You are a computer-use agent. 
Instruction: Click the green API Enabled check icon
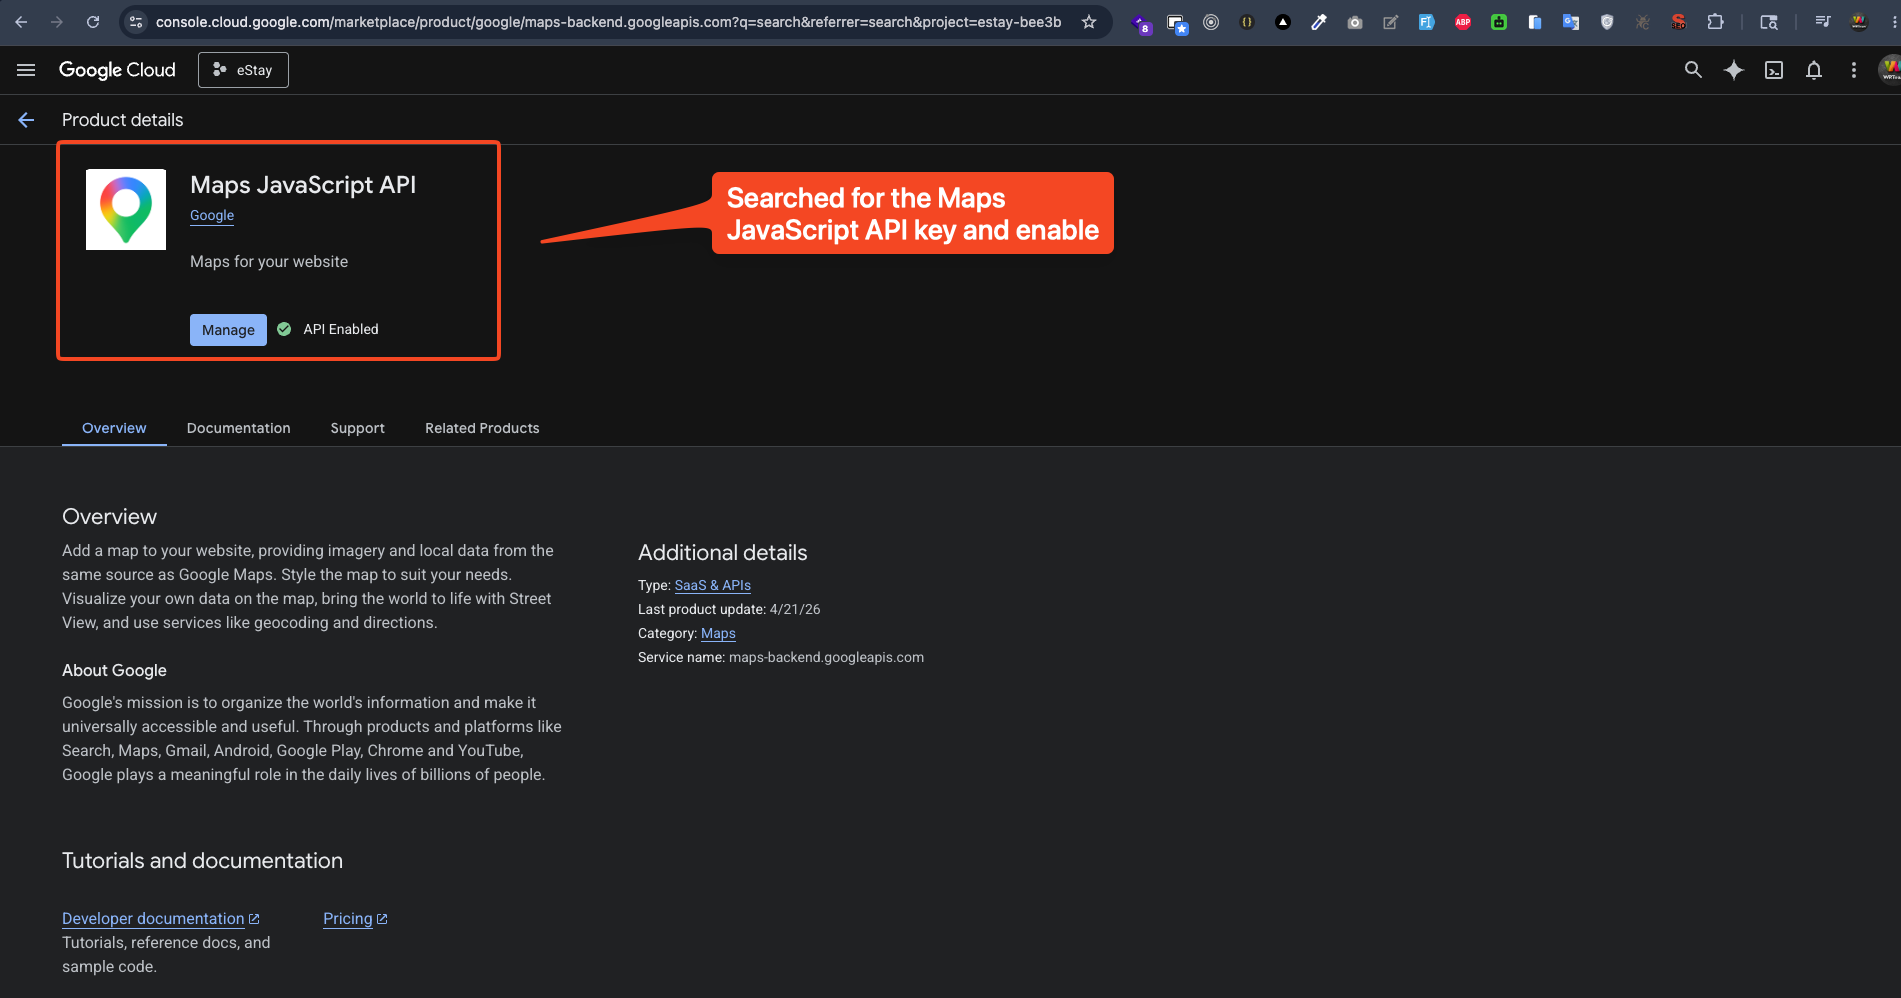click(284, 329)
